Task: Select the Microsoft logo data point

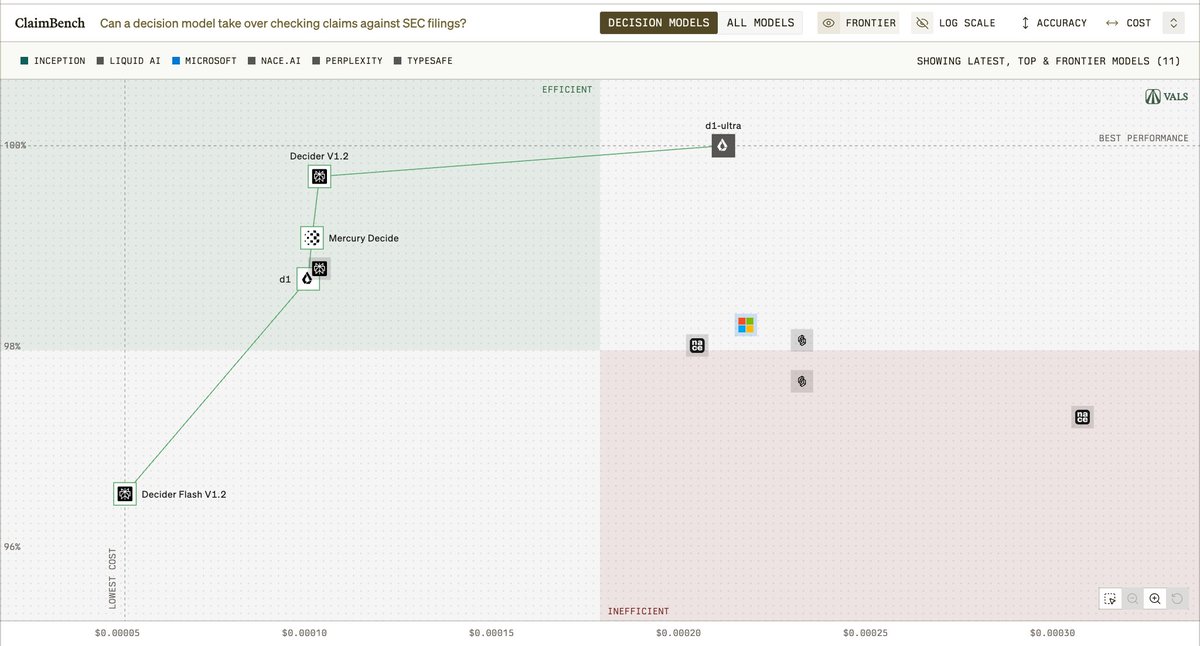Action: 745,324
